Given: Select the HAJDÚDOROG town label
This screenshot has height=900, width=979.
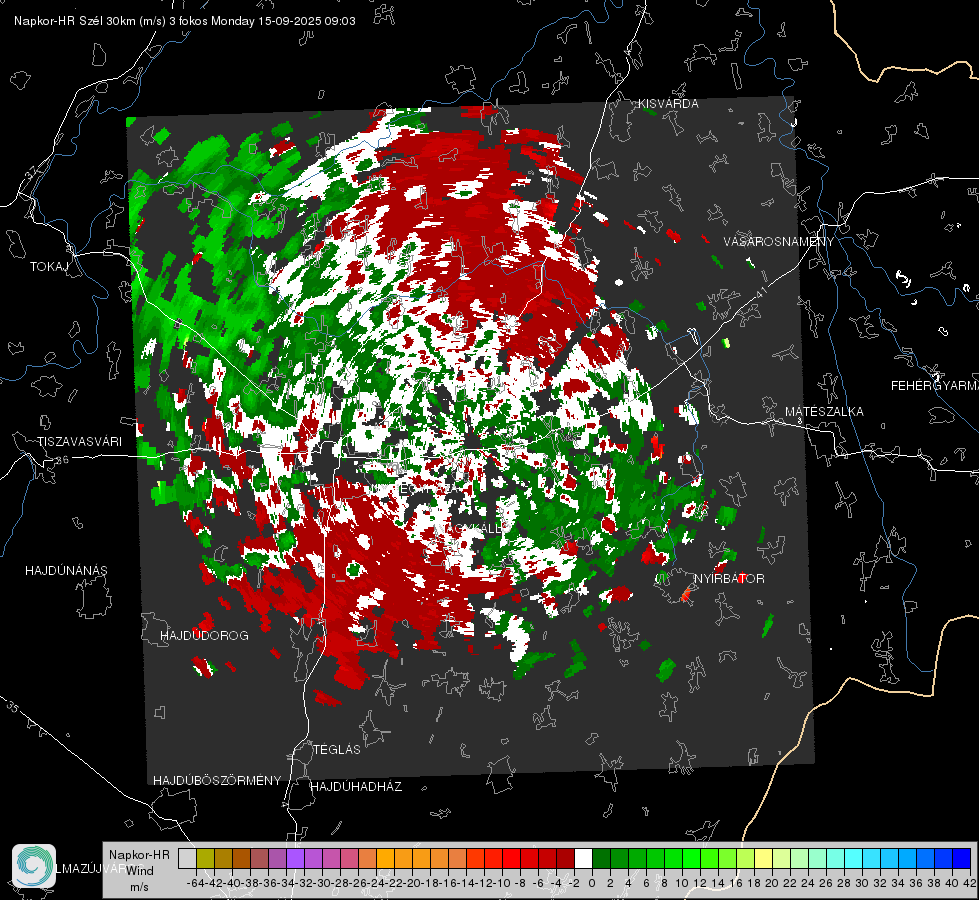Looking at the screenshot, I should coord(204,636).
